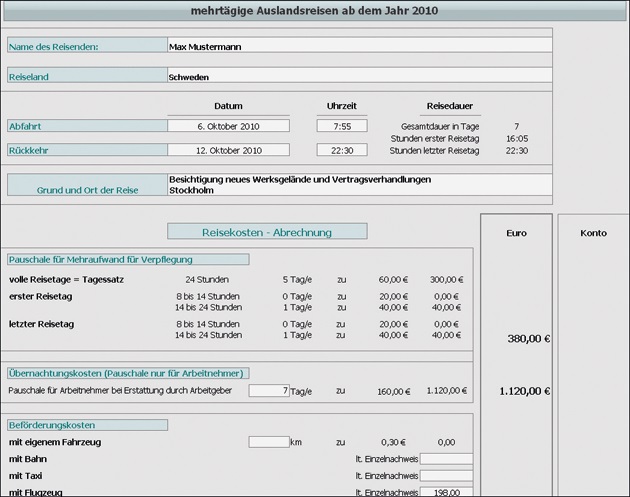Click the 'mit Taxi' Einzelnachweis amount field
630x497 pixels.
(446, 476)
